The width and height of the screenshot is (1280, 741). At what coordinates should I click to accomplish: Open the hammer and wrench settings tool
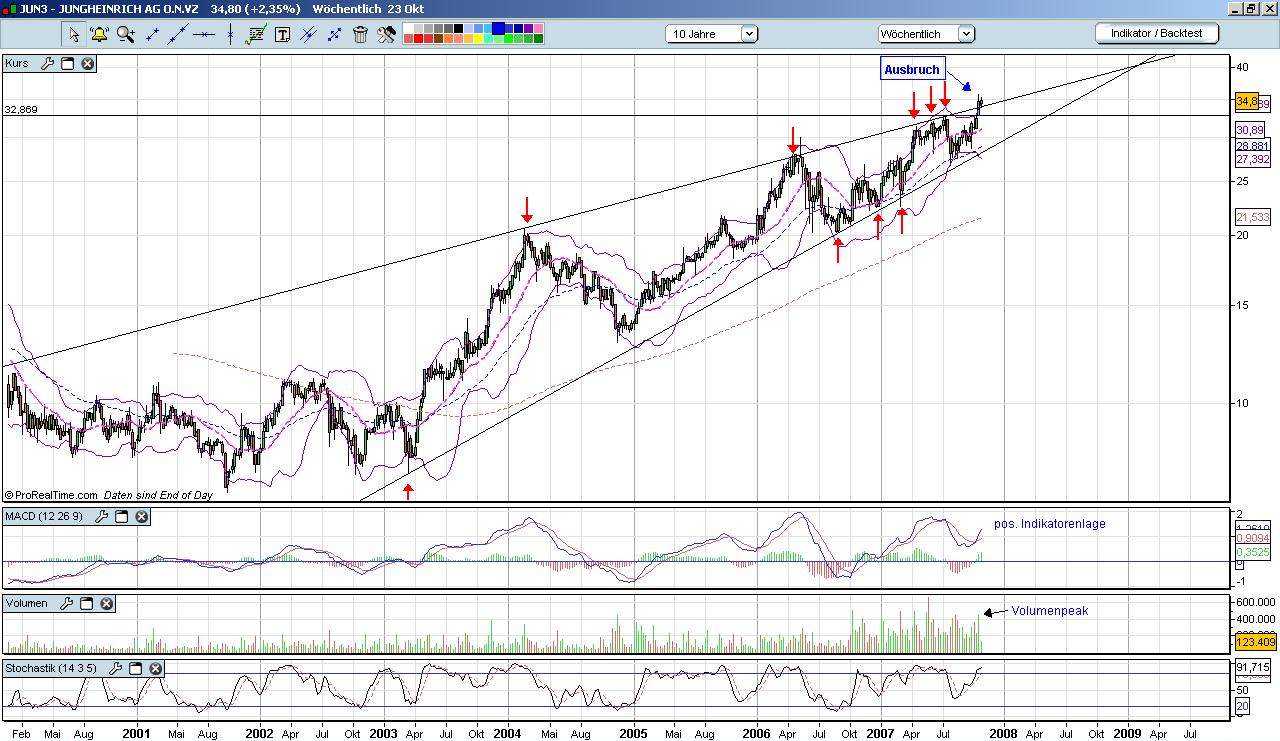click(x=387, y=34)
